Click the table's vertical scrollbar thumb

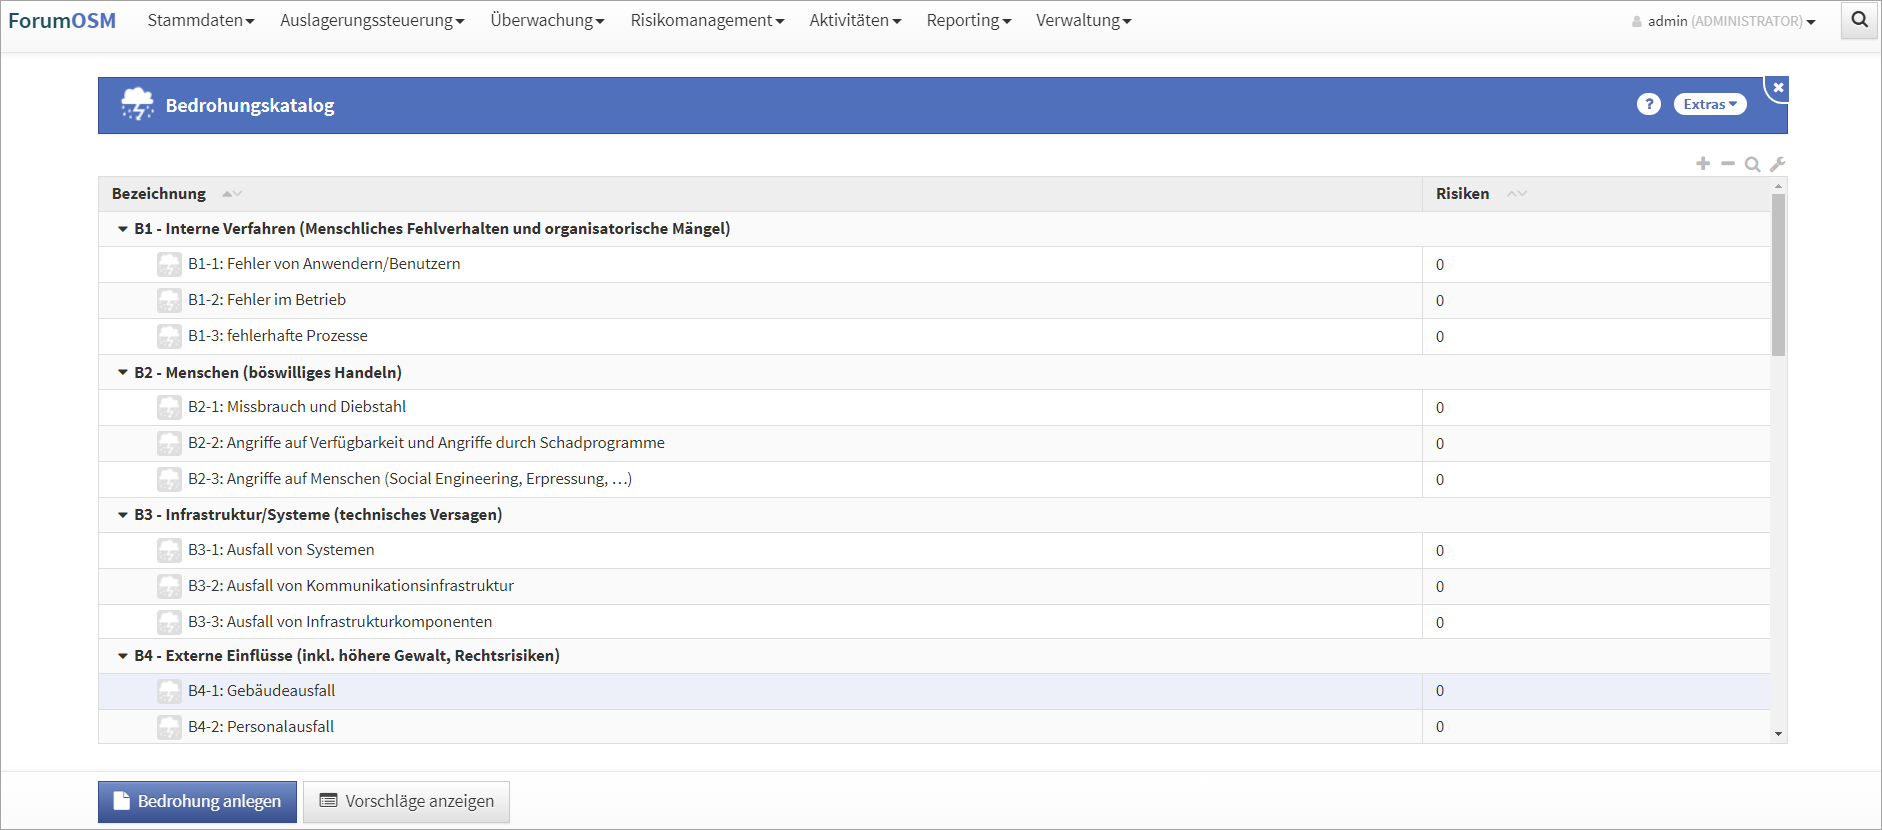tap(1778, 275)
